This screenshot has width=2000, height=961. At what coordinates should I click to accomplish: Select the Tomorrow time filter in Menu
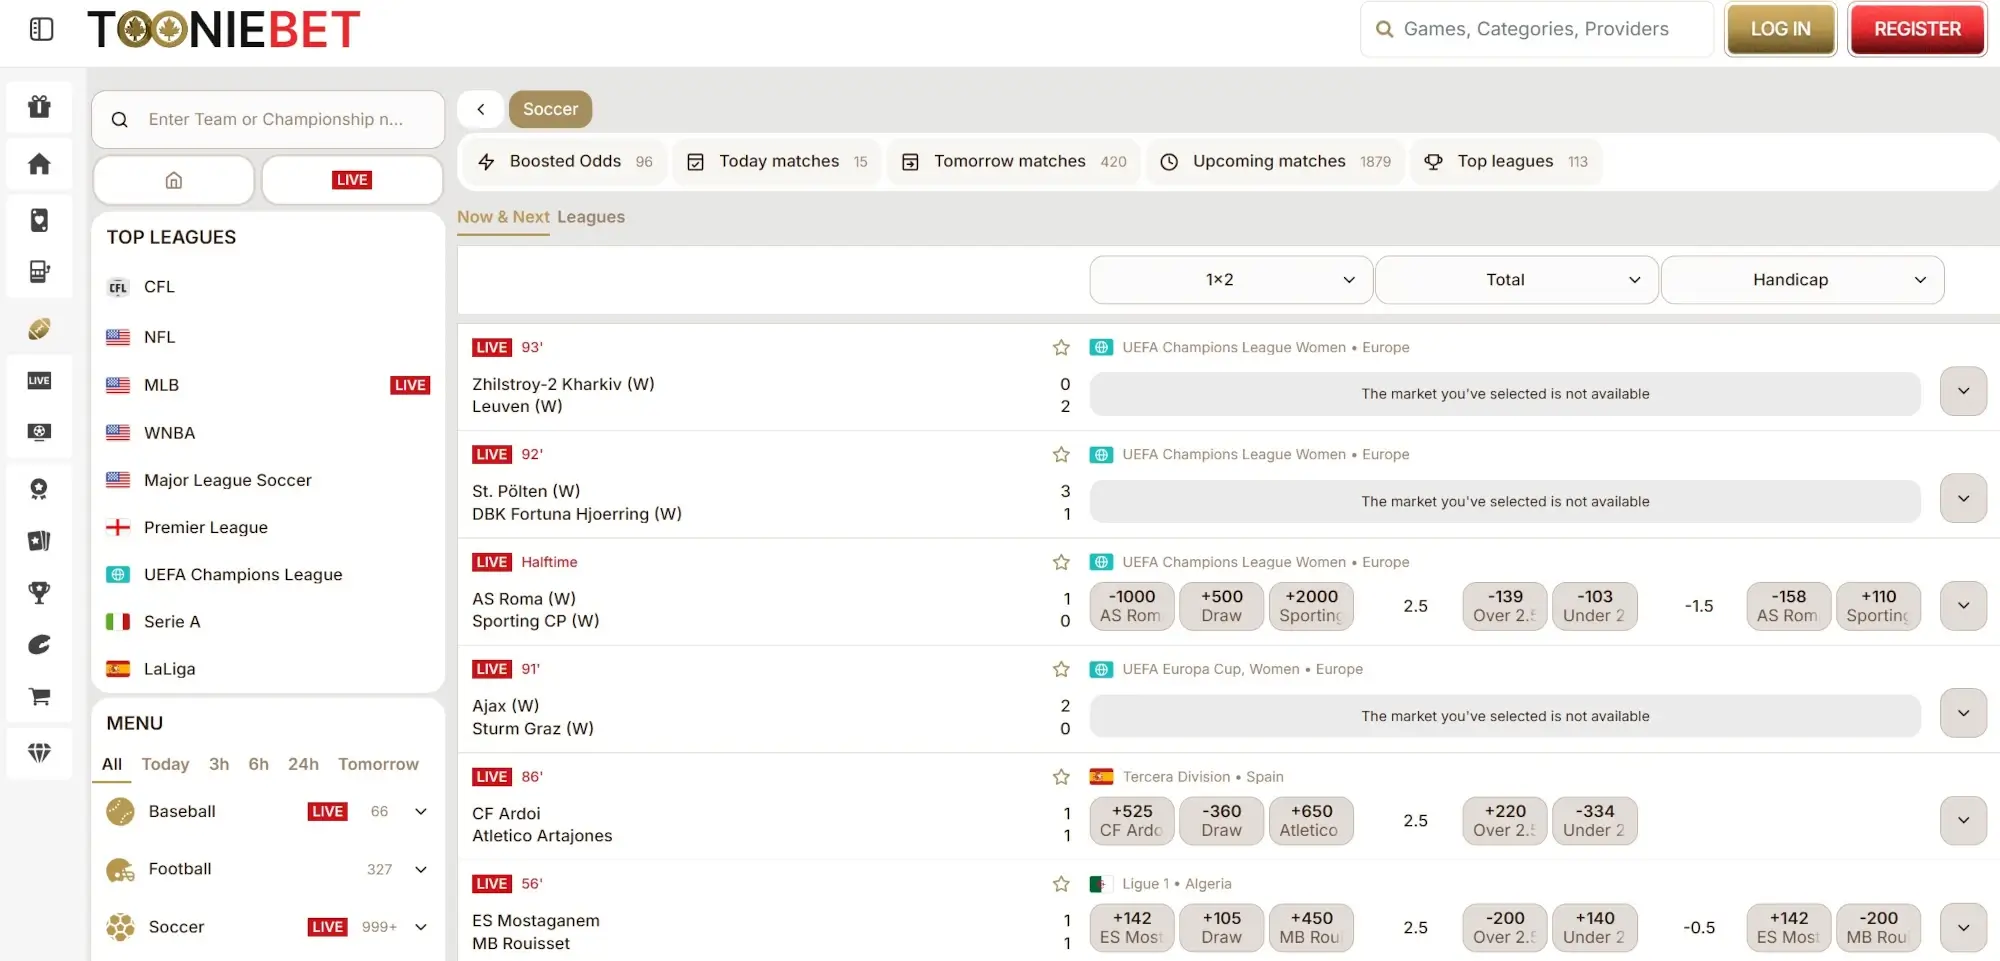coord(378,764)
